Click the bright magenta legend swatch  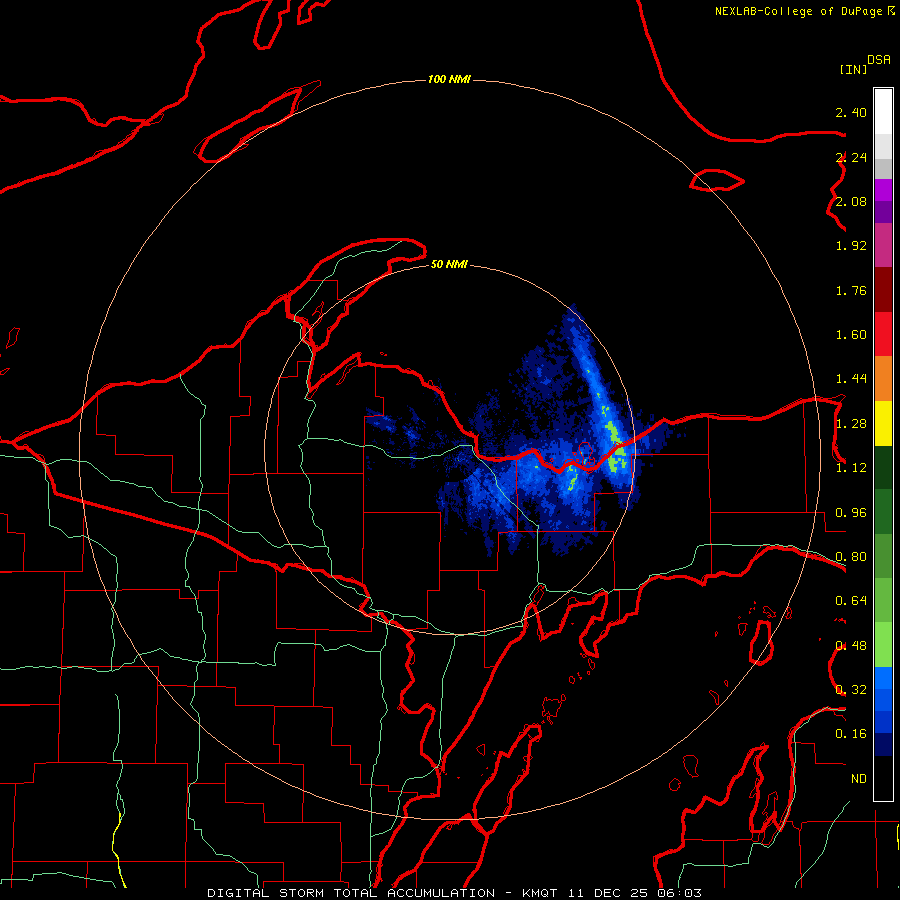883,190
